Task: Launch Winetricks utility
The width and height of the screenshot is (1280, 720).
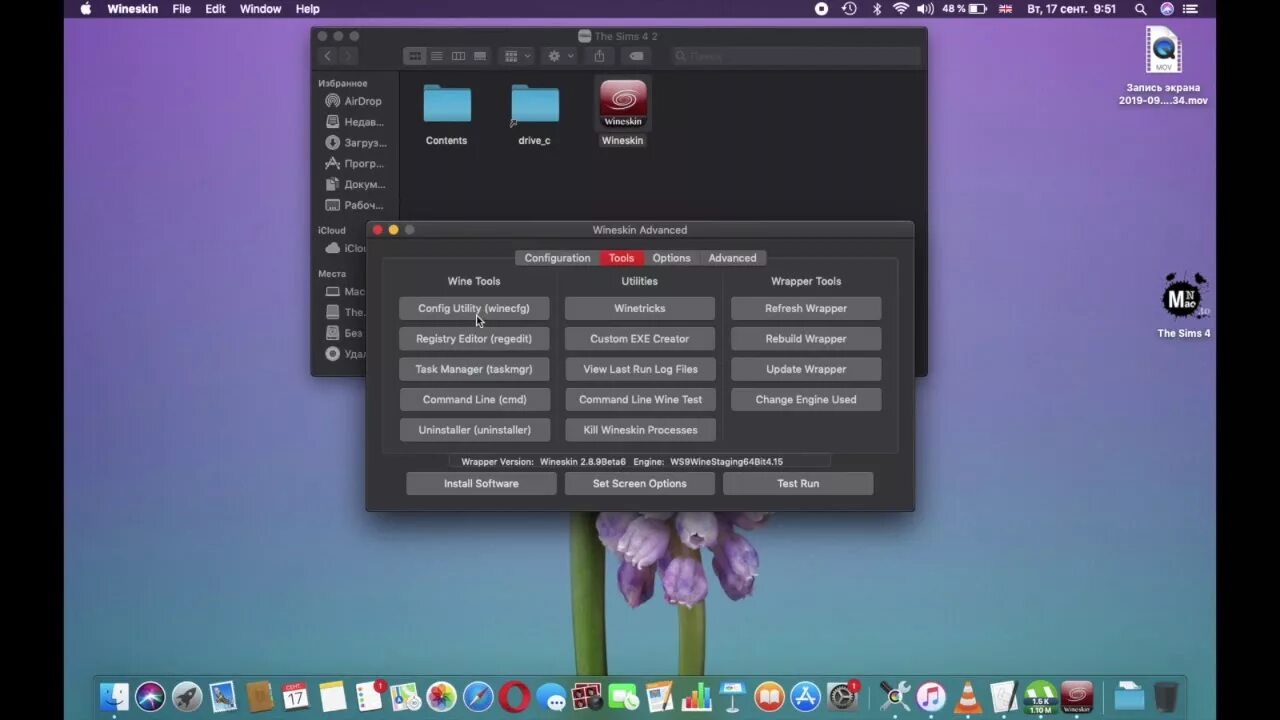Action: [640, 308]
